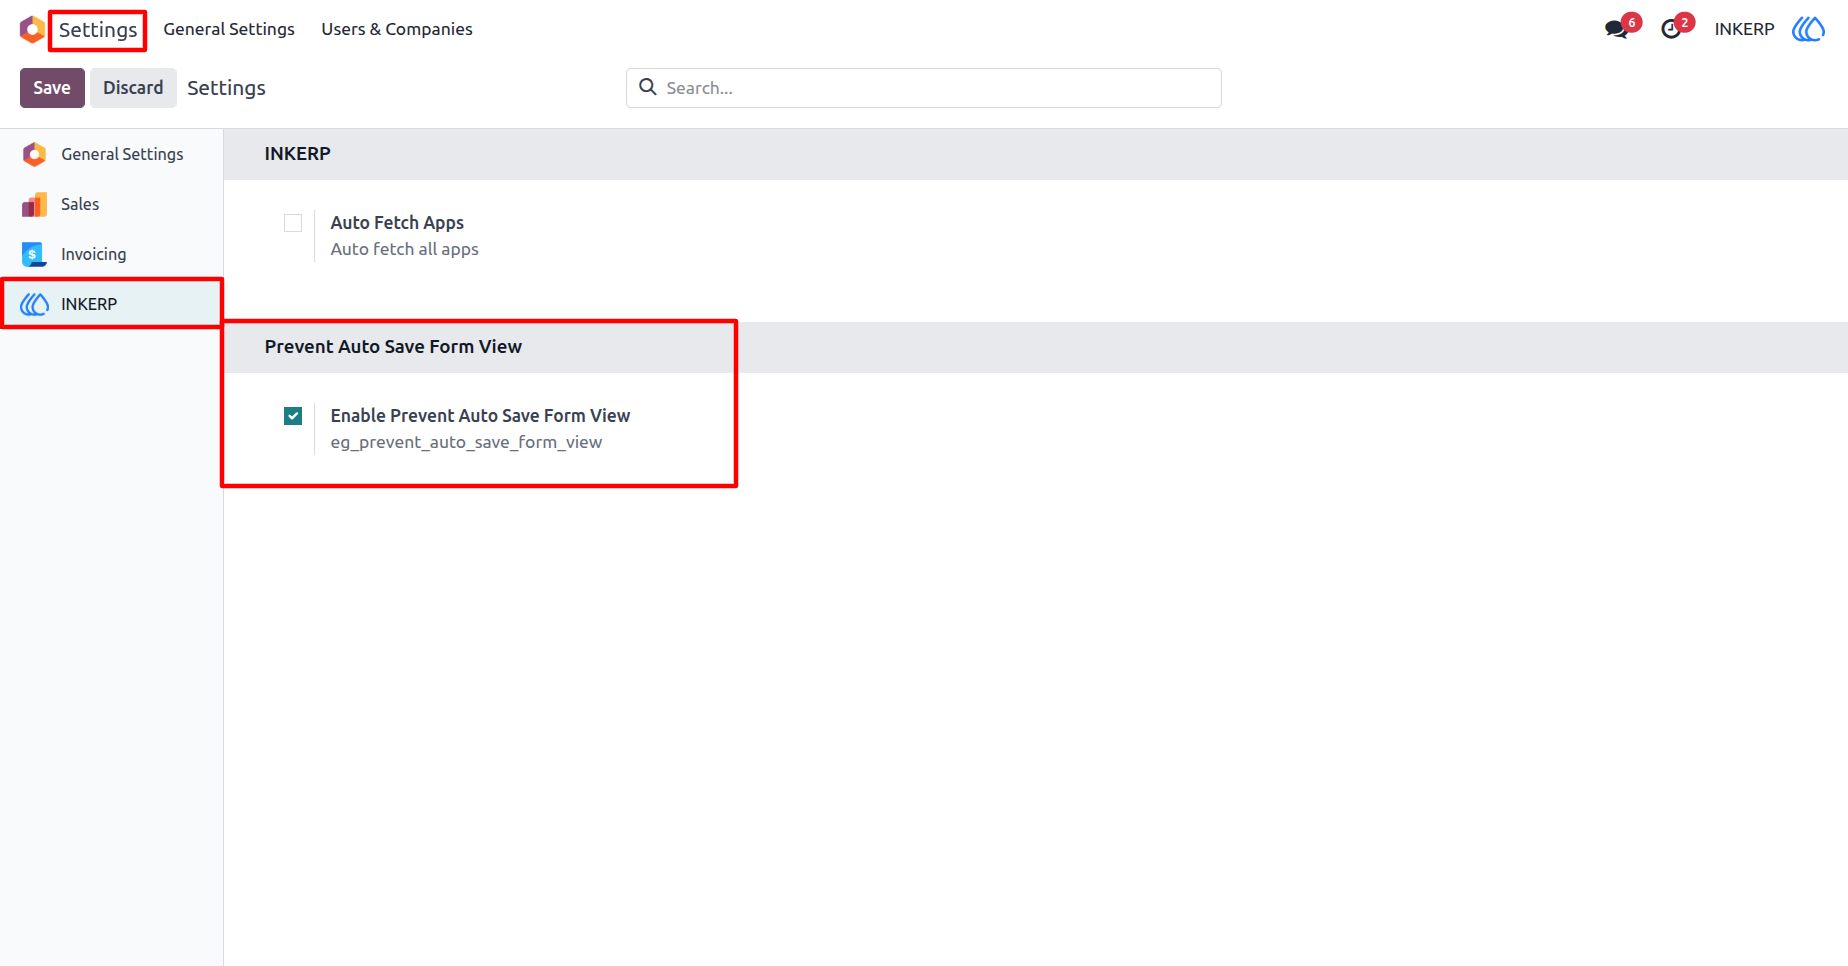Enable the Auto Fetch Apps checkbox
1848x966 pixels.
point(293,223)
